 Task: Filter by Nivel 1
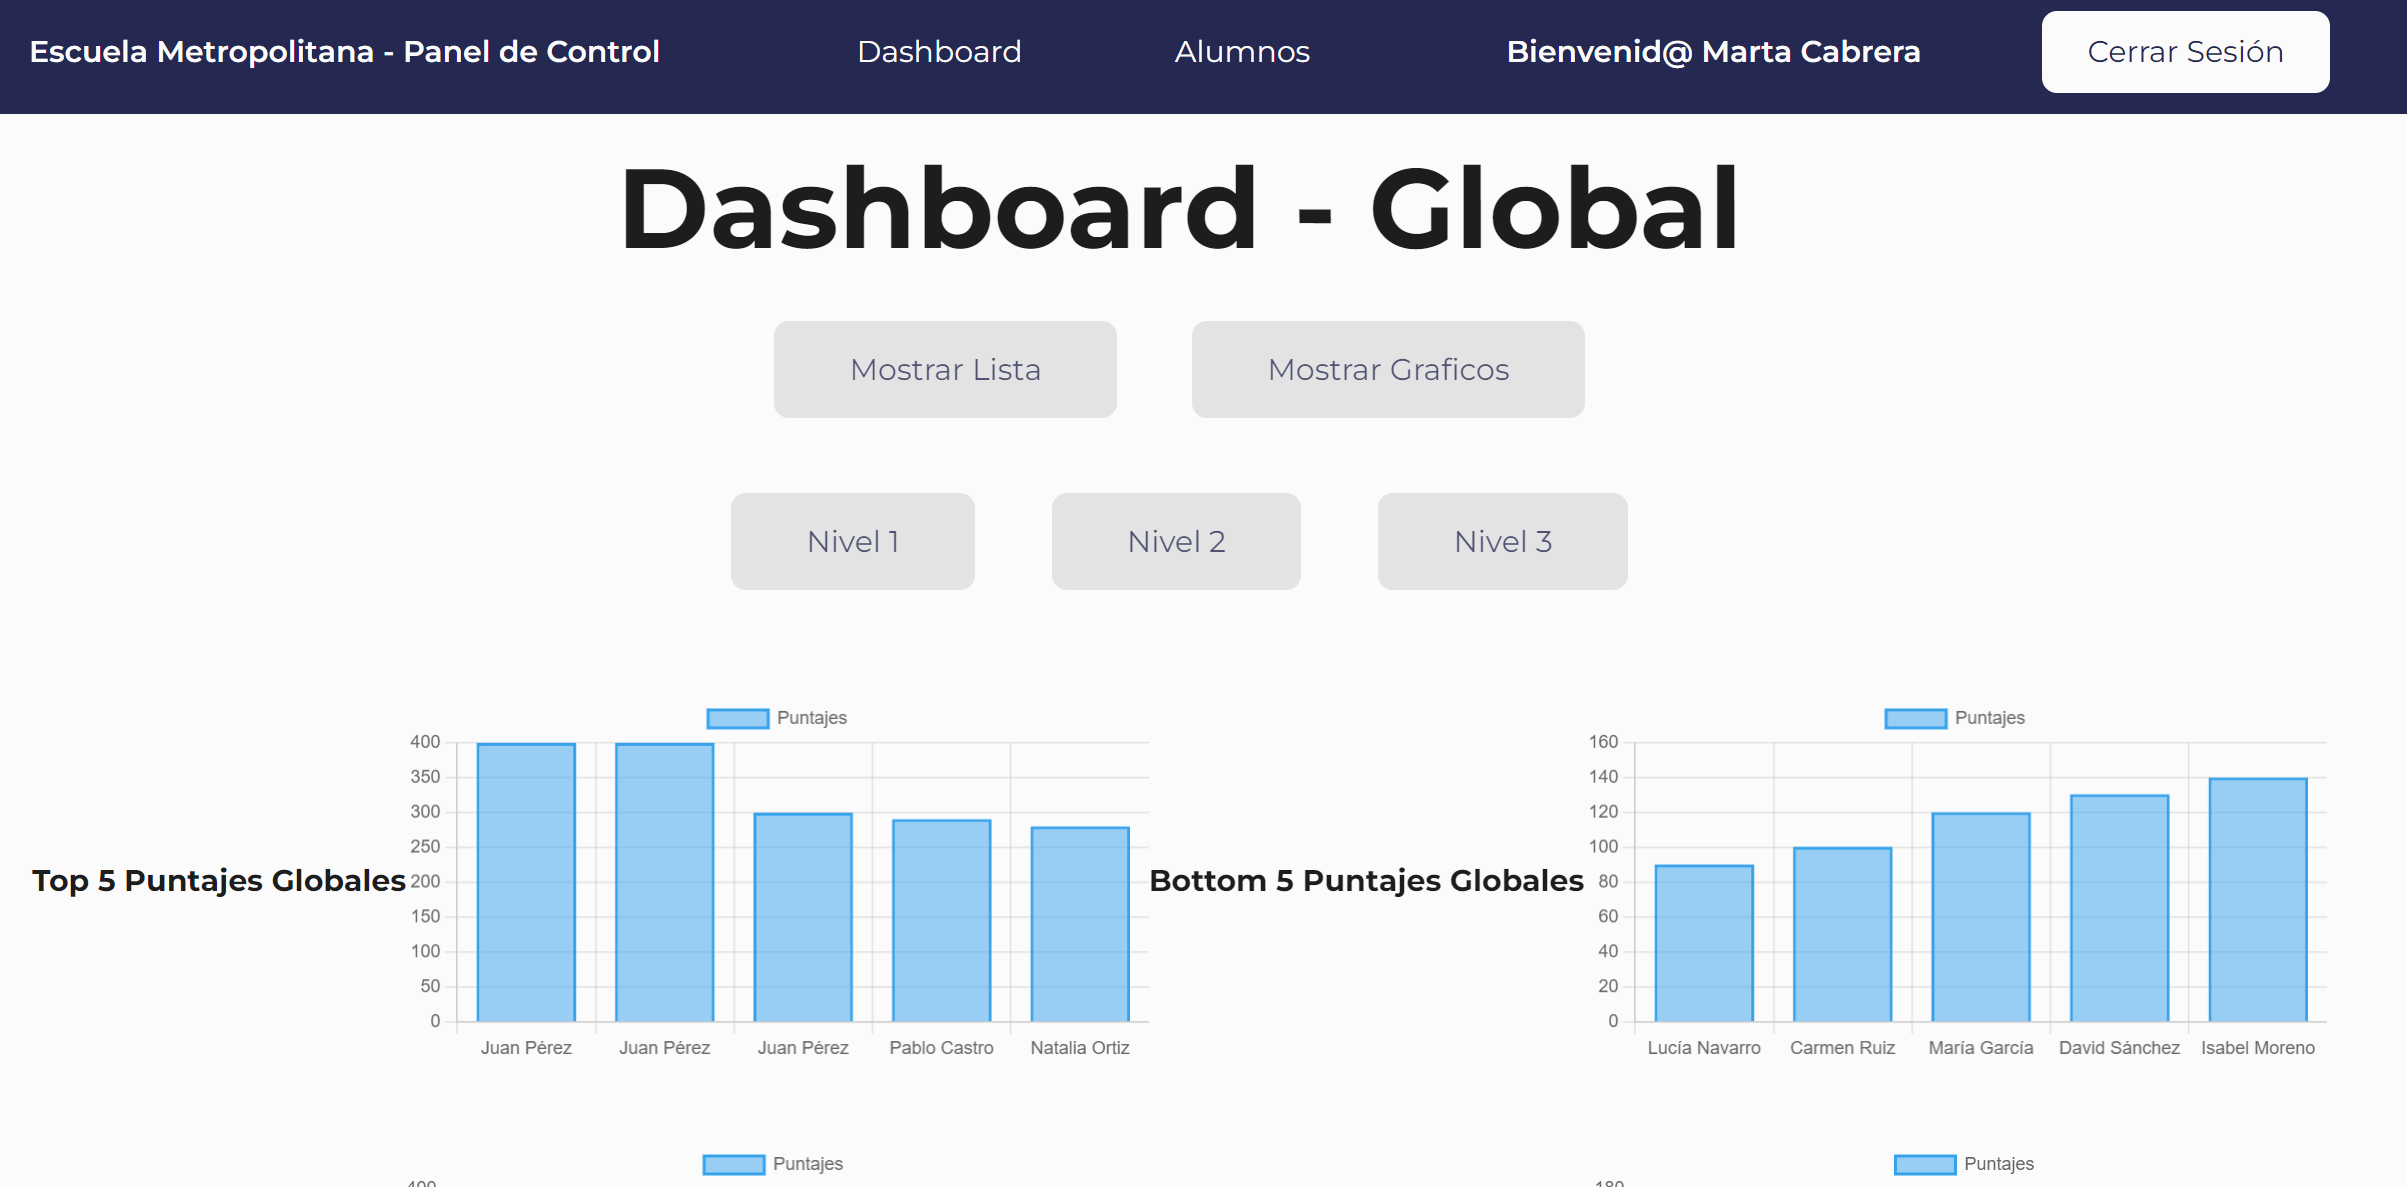coord(853,541)
